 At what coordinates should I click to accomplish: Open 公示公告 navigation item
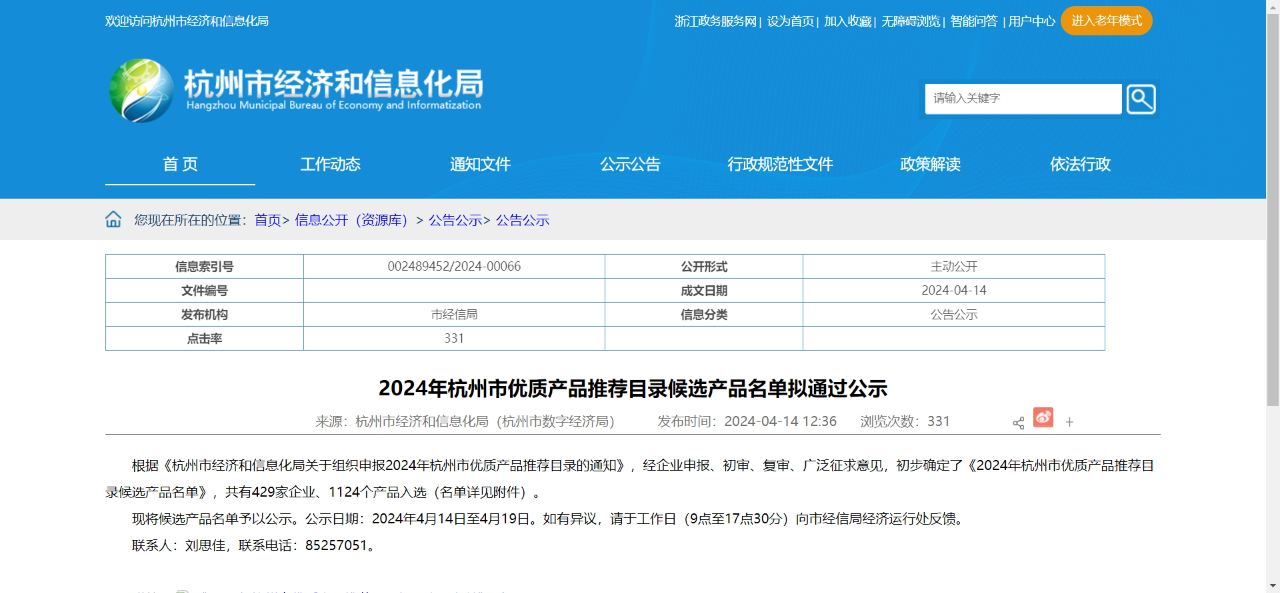tap(630, 165)
